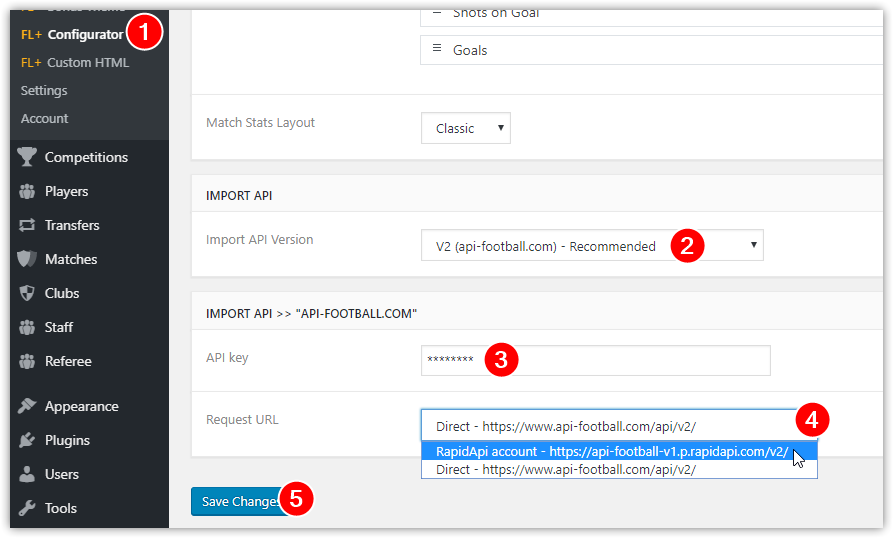Click the Appearance paintbrush icon
This screenshot has height=538, width=893.
point(27,406)
